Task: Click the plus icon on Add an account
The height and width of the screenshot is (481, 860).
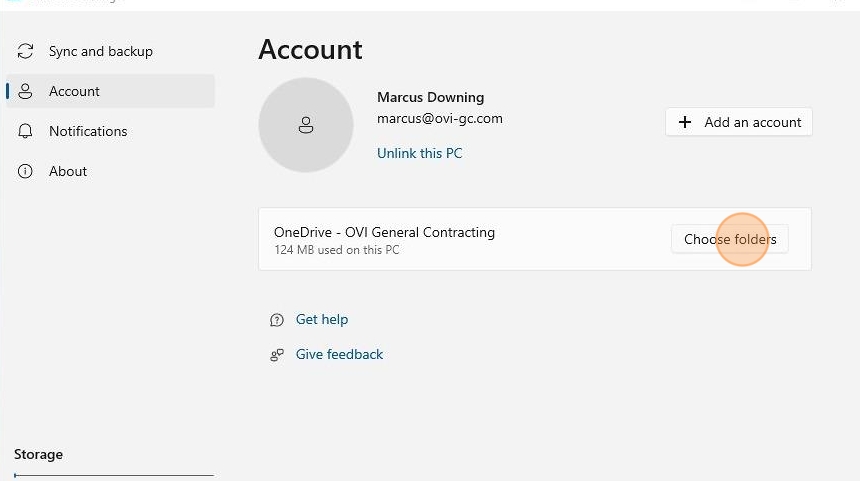Action: 685,122
